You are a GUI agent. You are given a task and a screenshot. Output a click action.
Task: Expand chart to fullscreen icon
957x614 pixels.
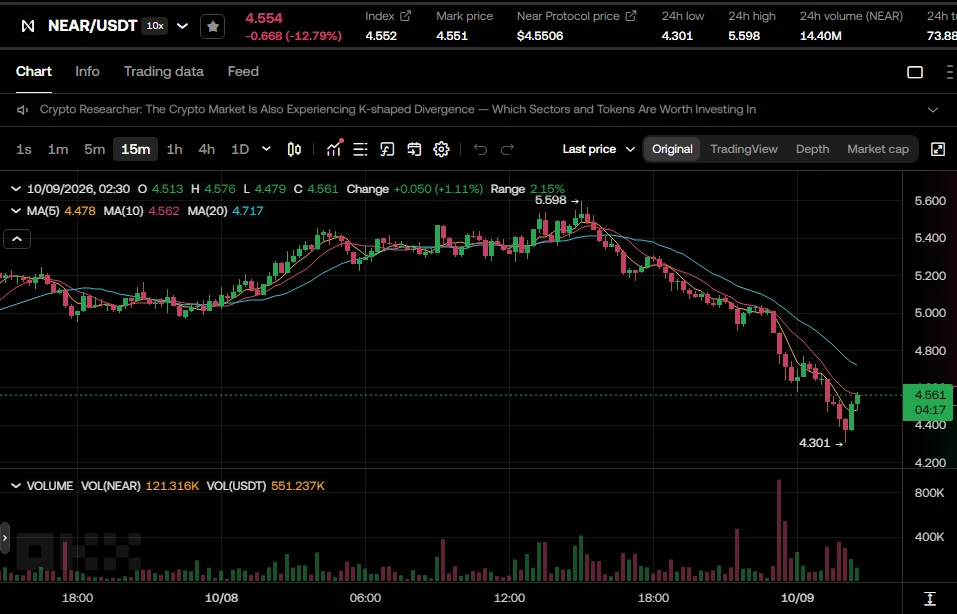[x=938, y=149]
